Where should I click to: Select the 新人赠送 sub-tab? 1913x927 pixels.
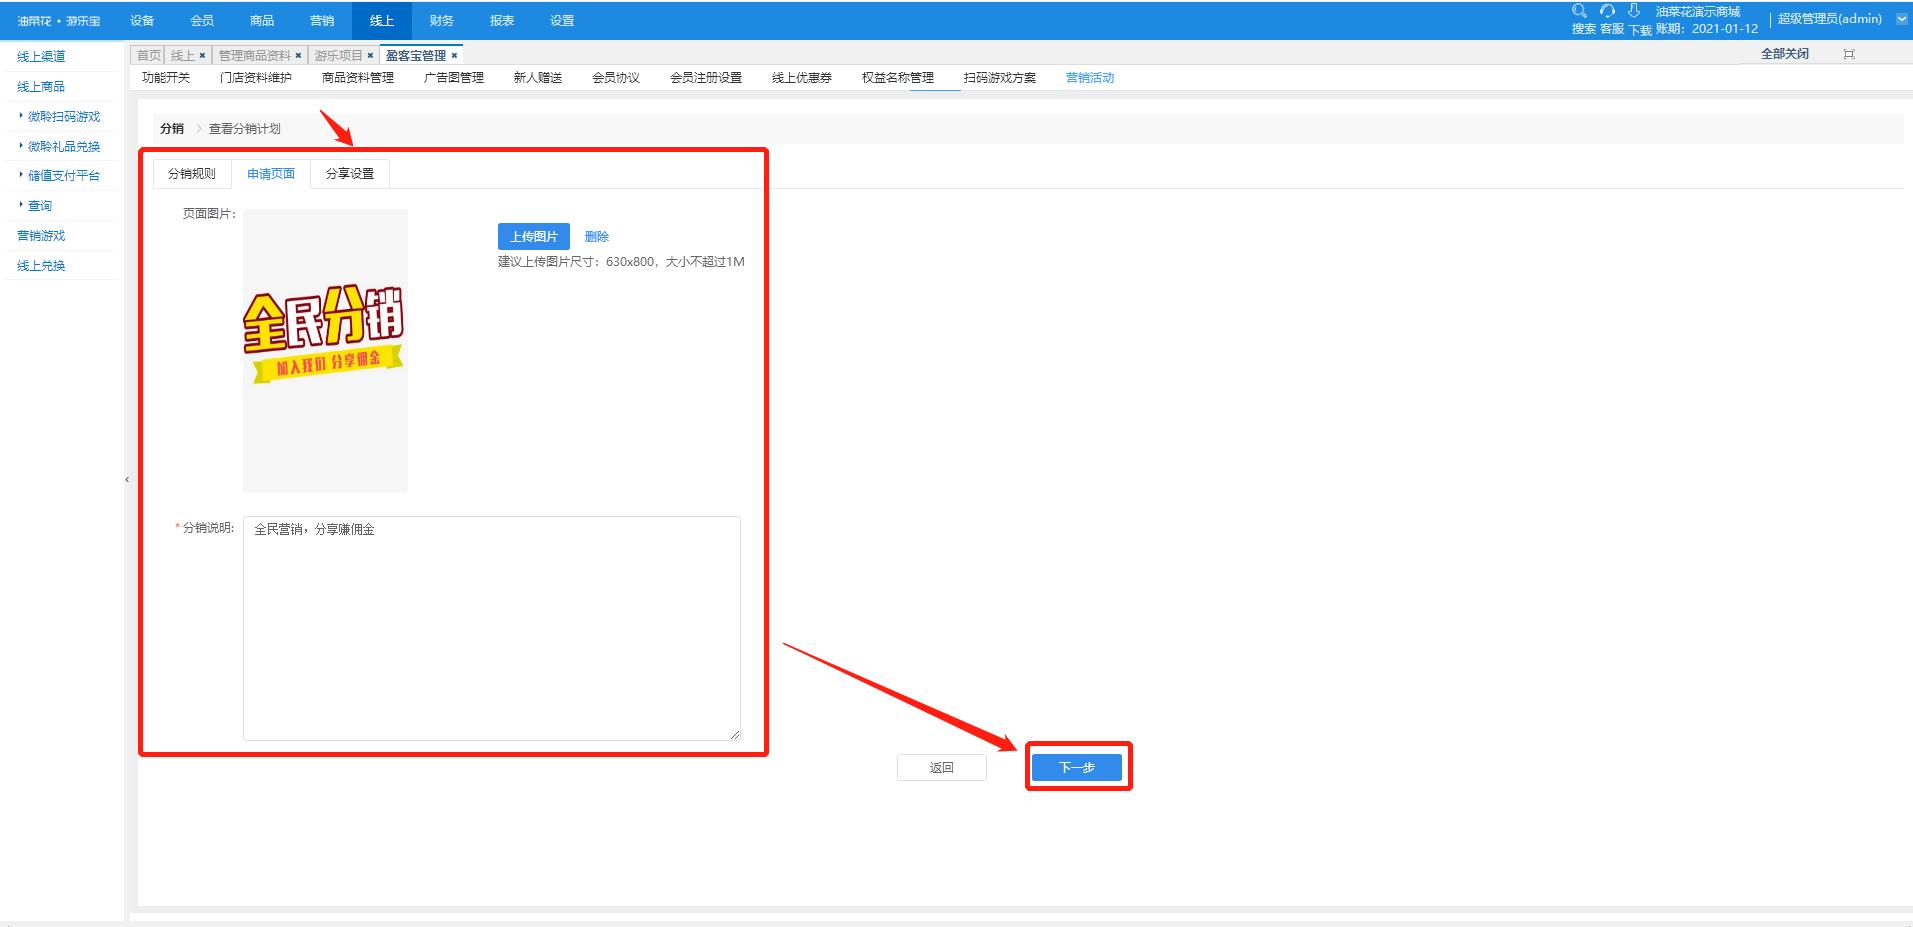pyautogui.click(x=538, y=78)
